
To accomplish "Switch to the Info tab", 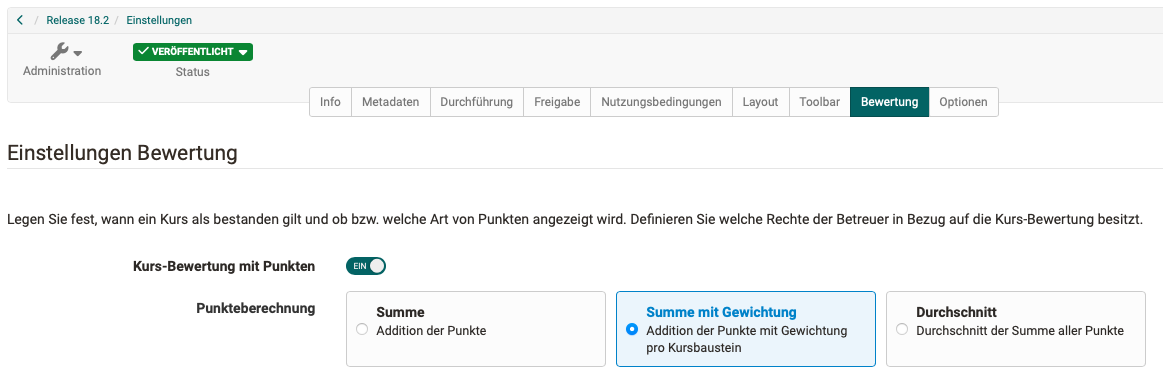I will click(x=330, y=102).
